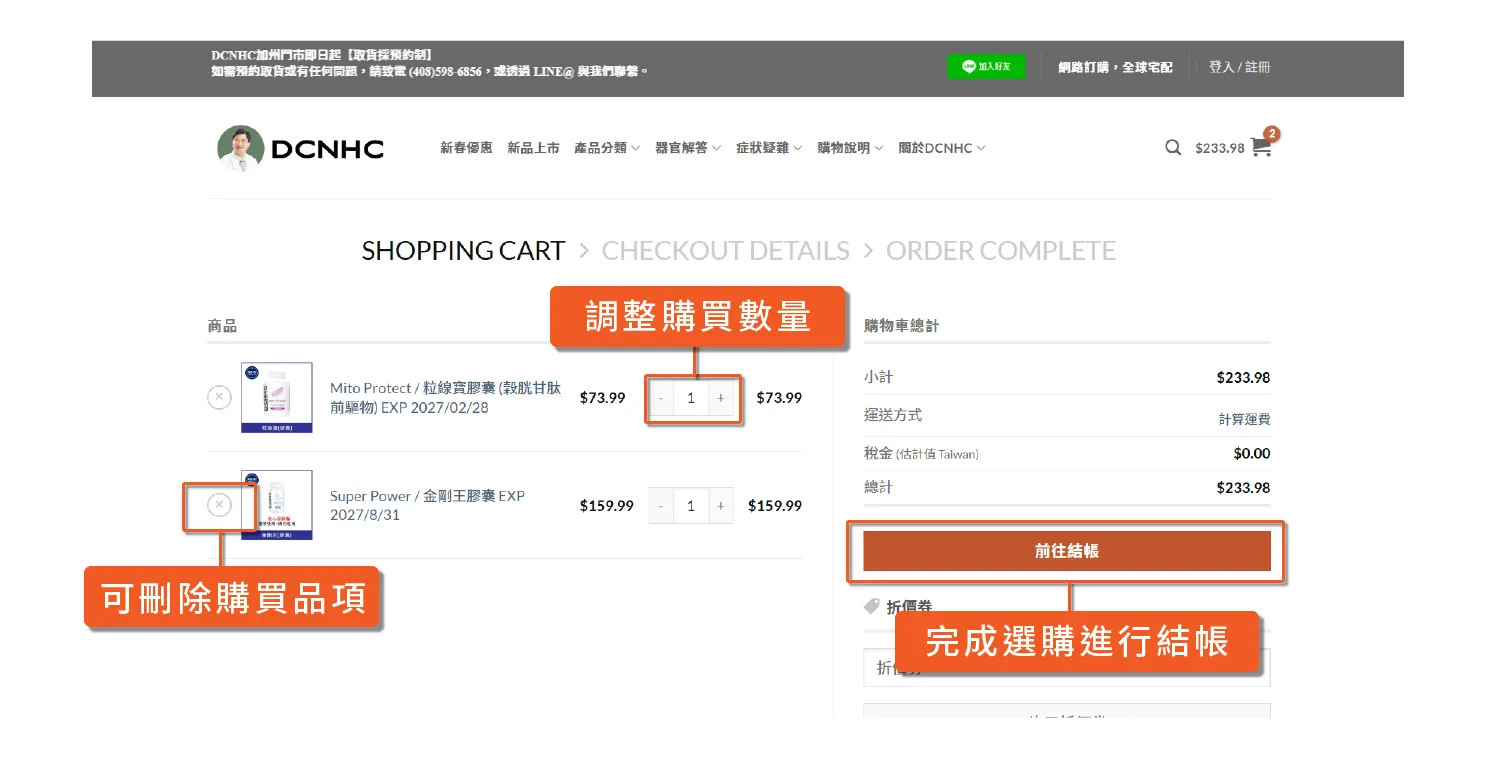Click 計算運費 shipping link
Screen dimensions: 1496x776
1244,420
